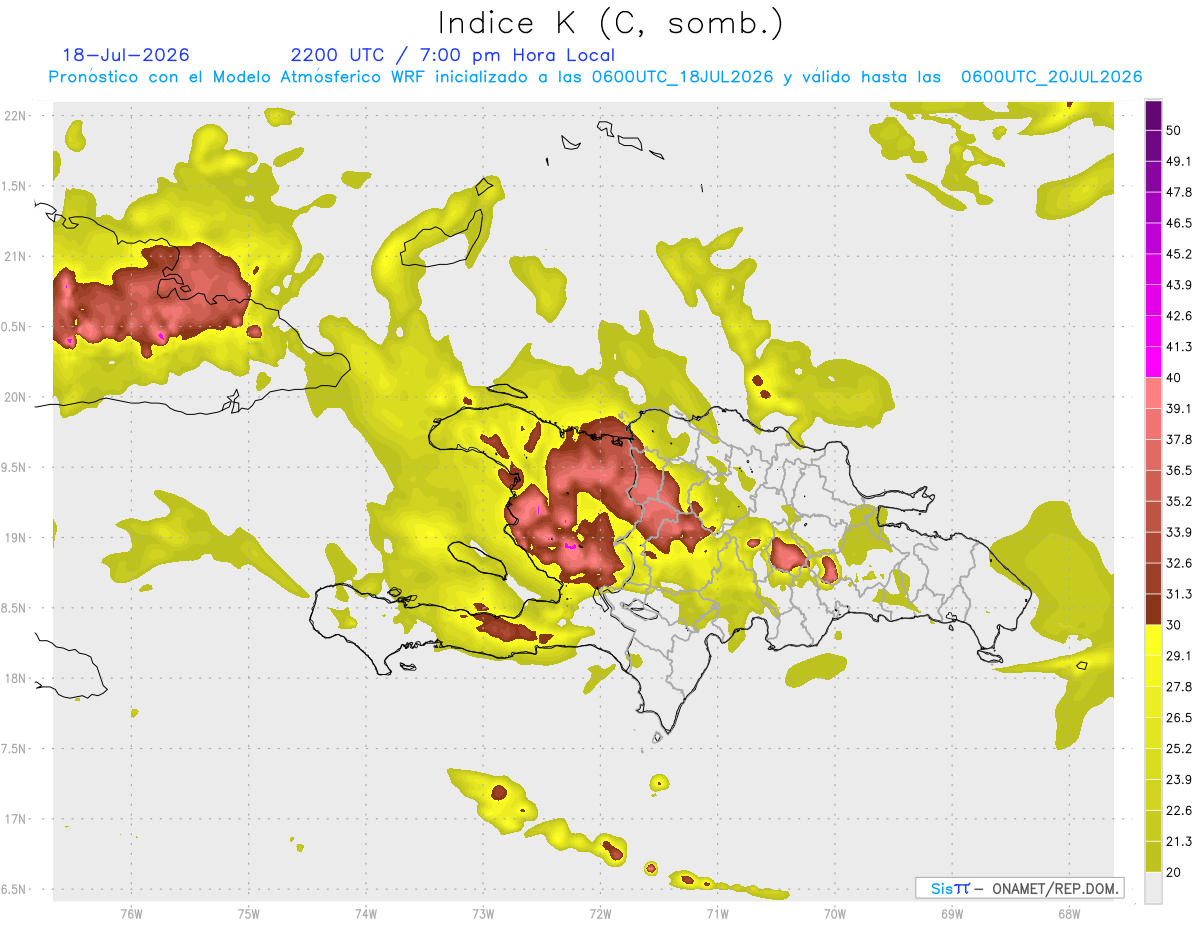The width and height of the screenshot is (1200, 927).
Task: Click the "19N" latitude label
Action: point(15,537)
